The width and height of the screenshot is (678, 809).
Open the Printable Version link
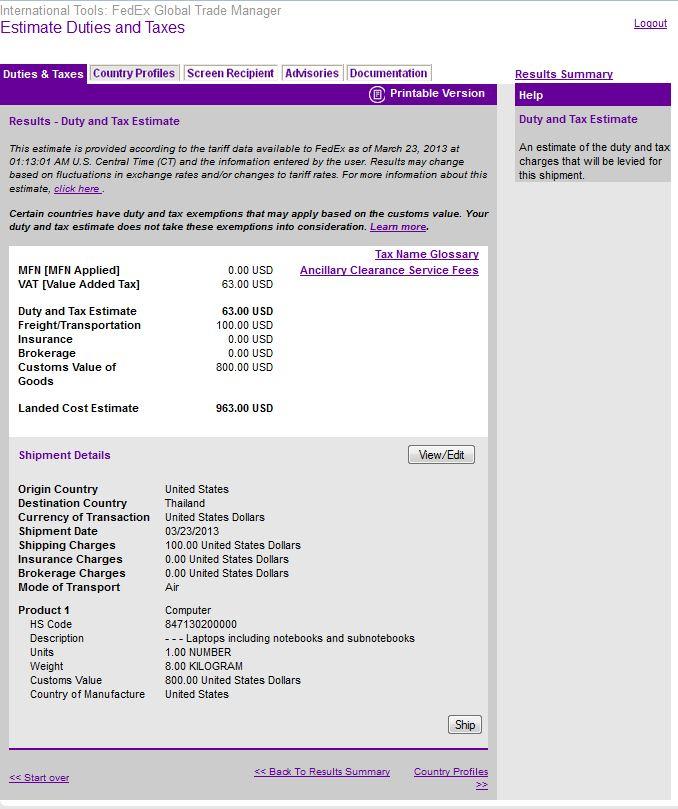[437, 93]
